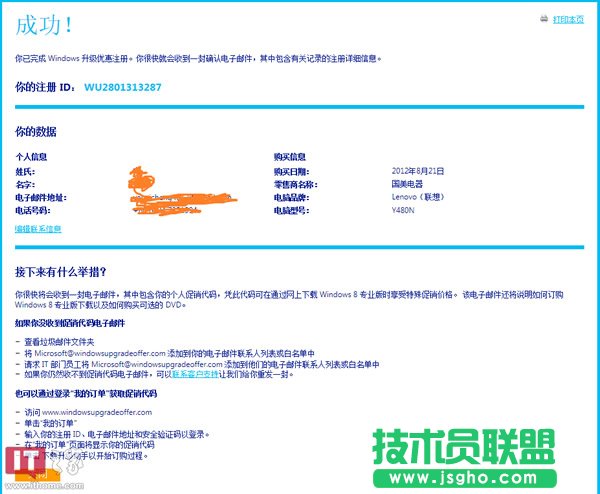Open the 联系客户支持 support link

pyautogui.click(x=196, y=374)
